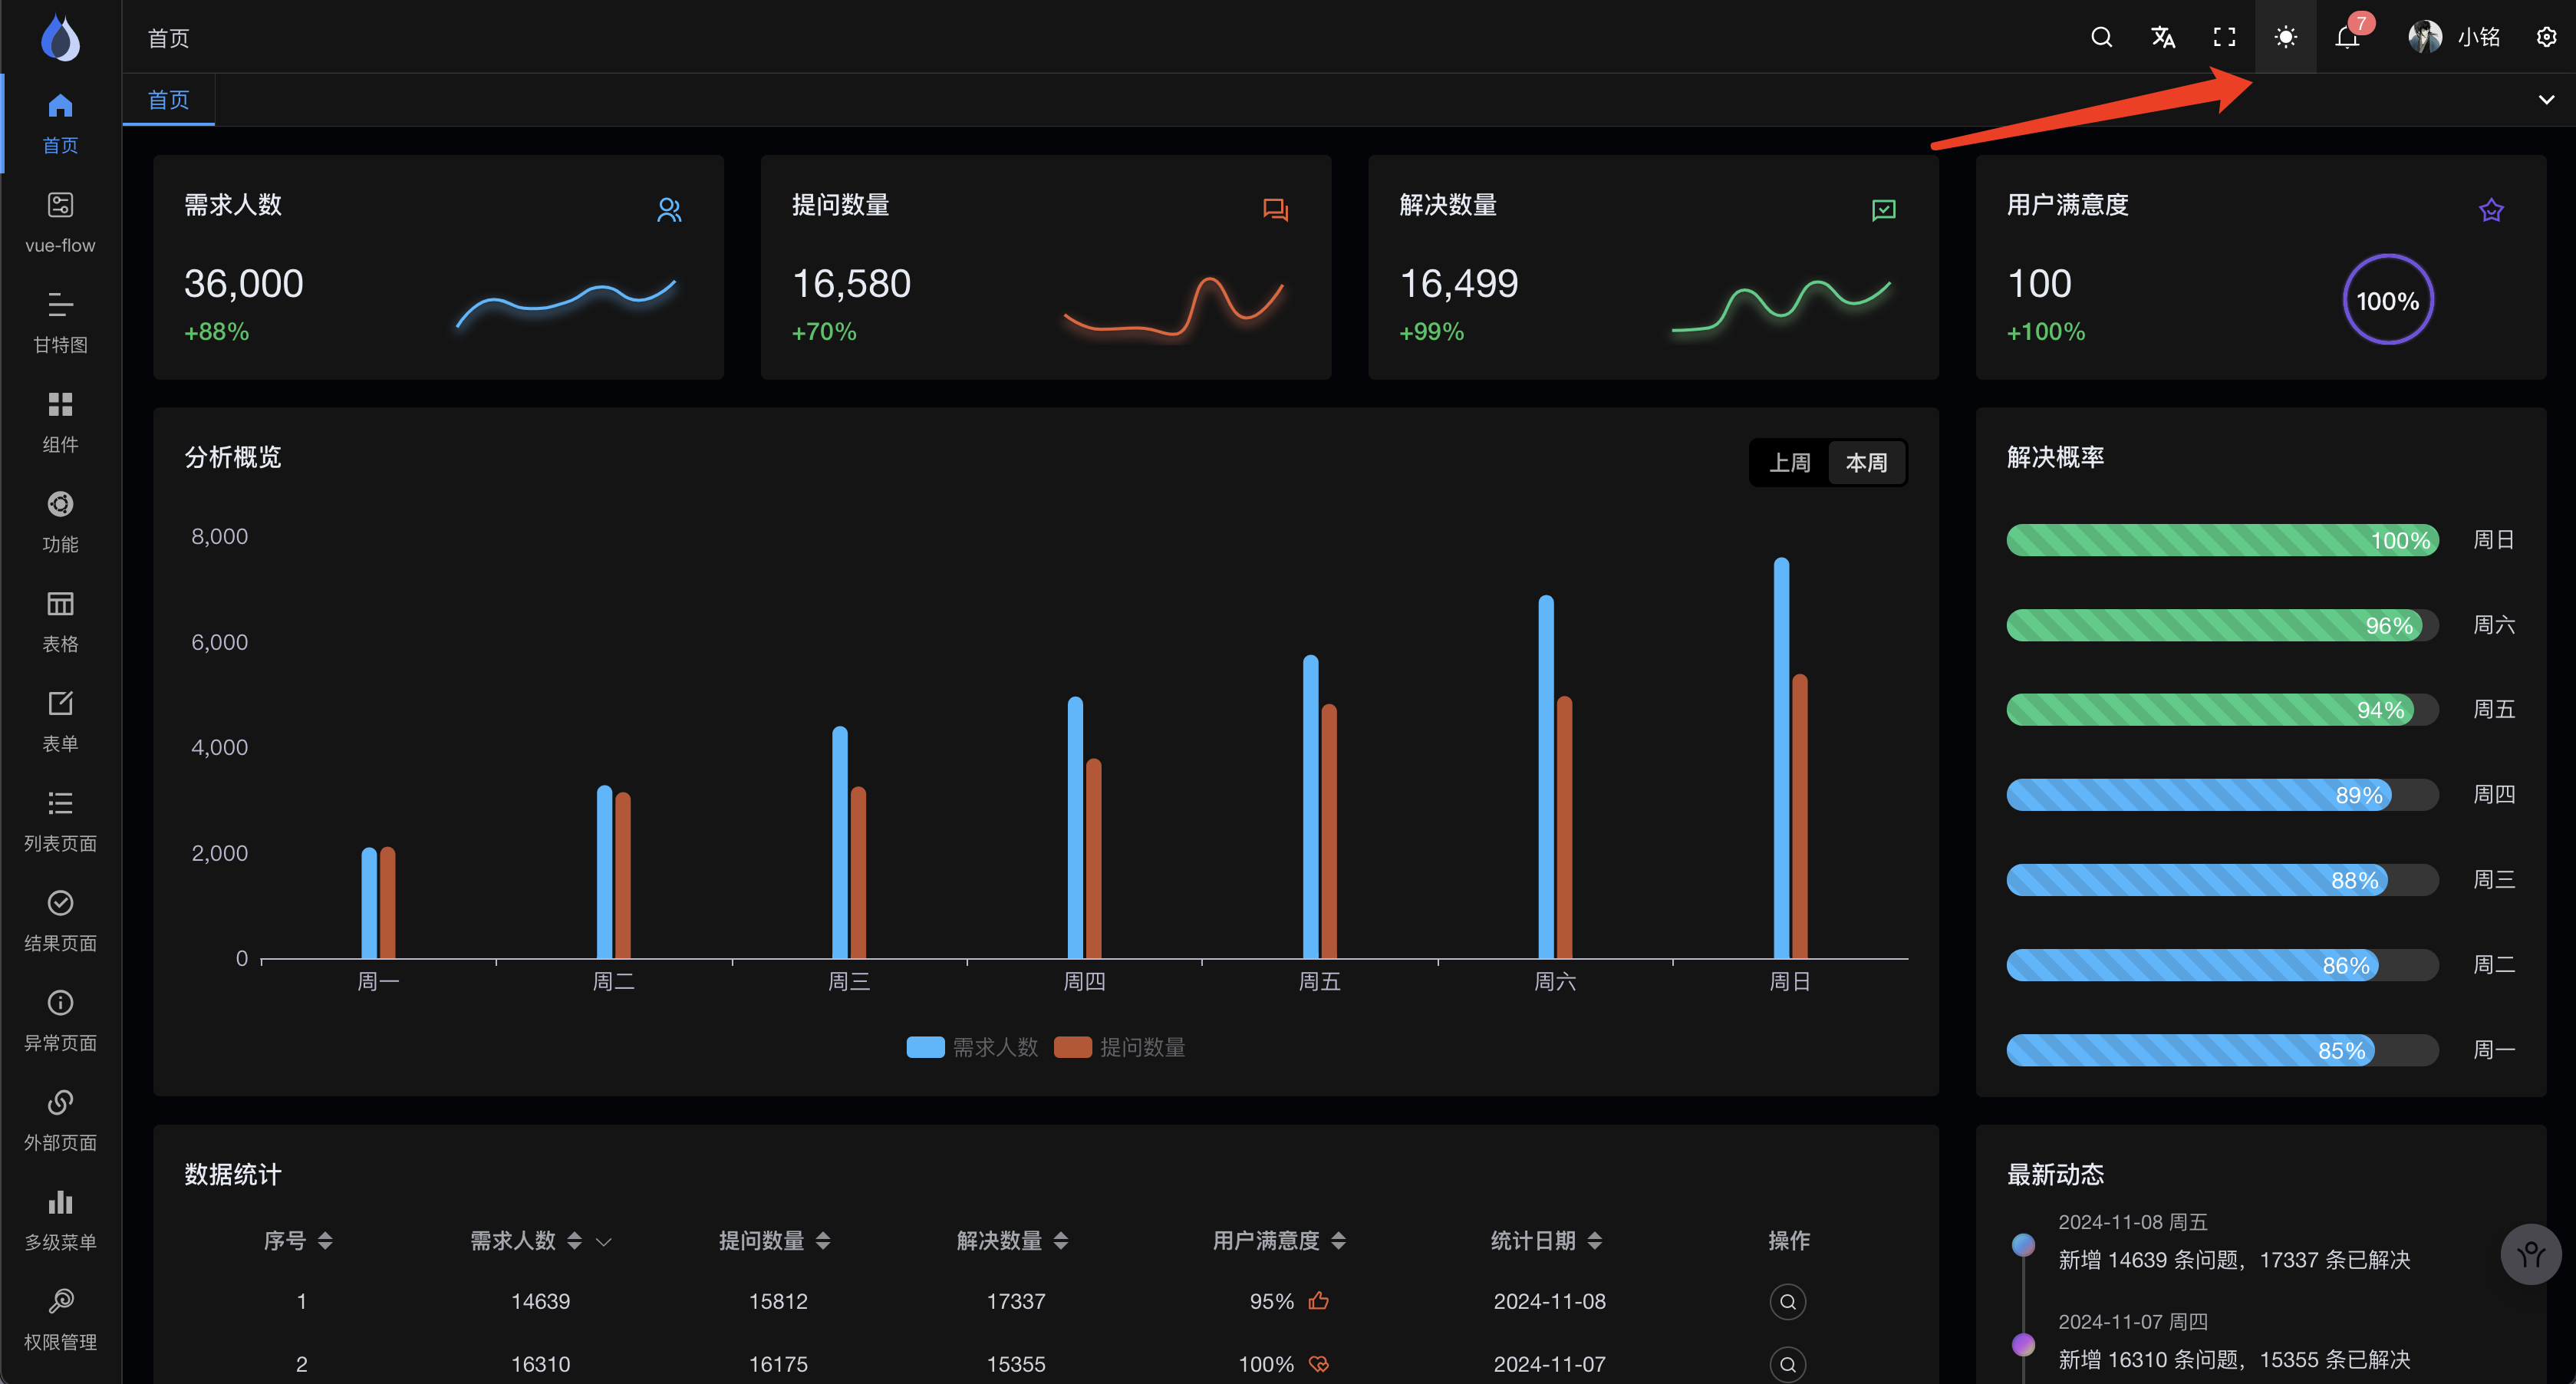This screenshot has height=1384, width=2576.
Task: Sort table by 解决数量 column
Action: (x=1061, y=1241)
